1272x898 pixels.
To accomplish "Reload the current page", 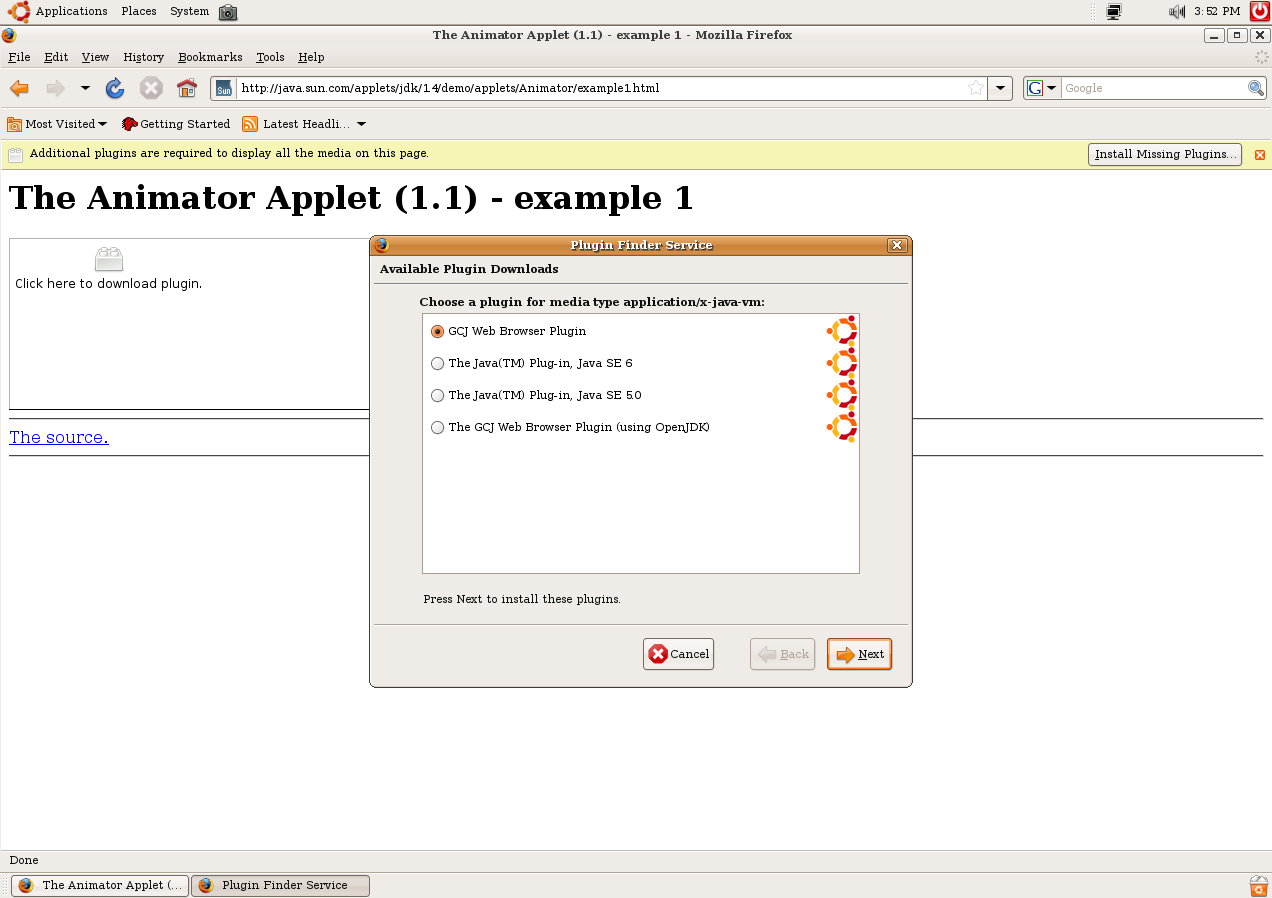I will click(x=115, y=88).
